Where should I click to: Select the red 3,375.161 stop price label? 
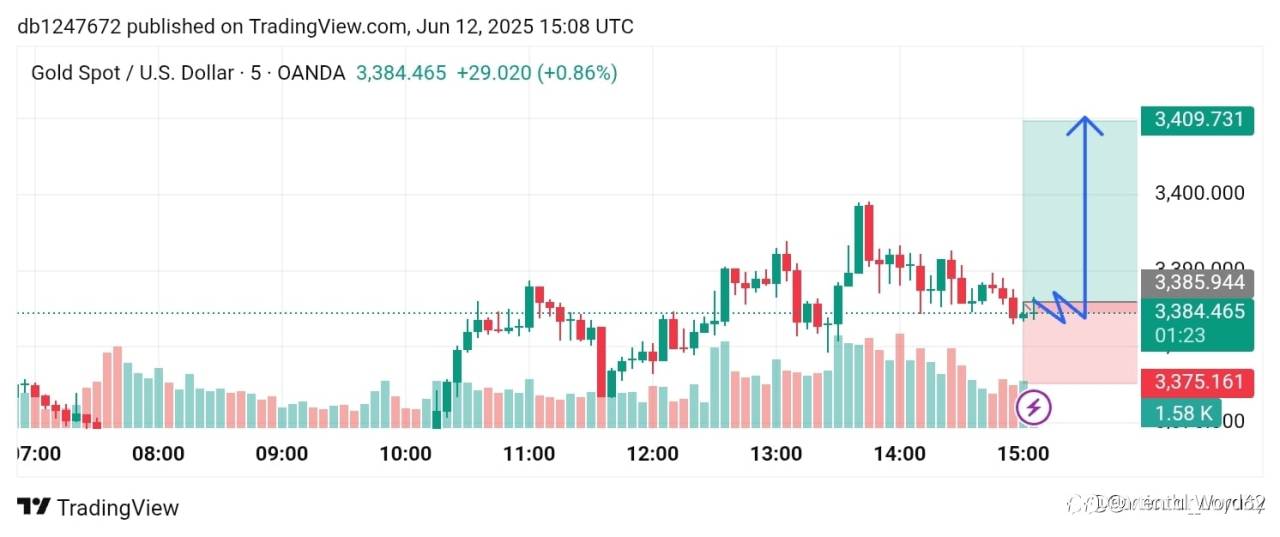tap(1198, 382)
